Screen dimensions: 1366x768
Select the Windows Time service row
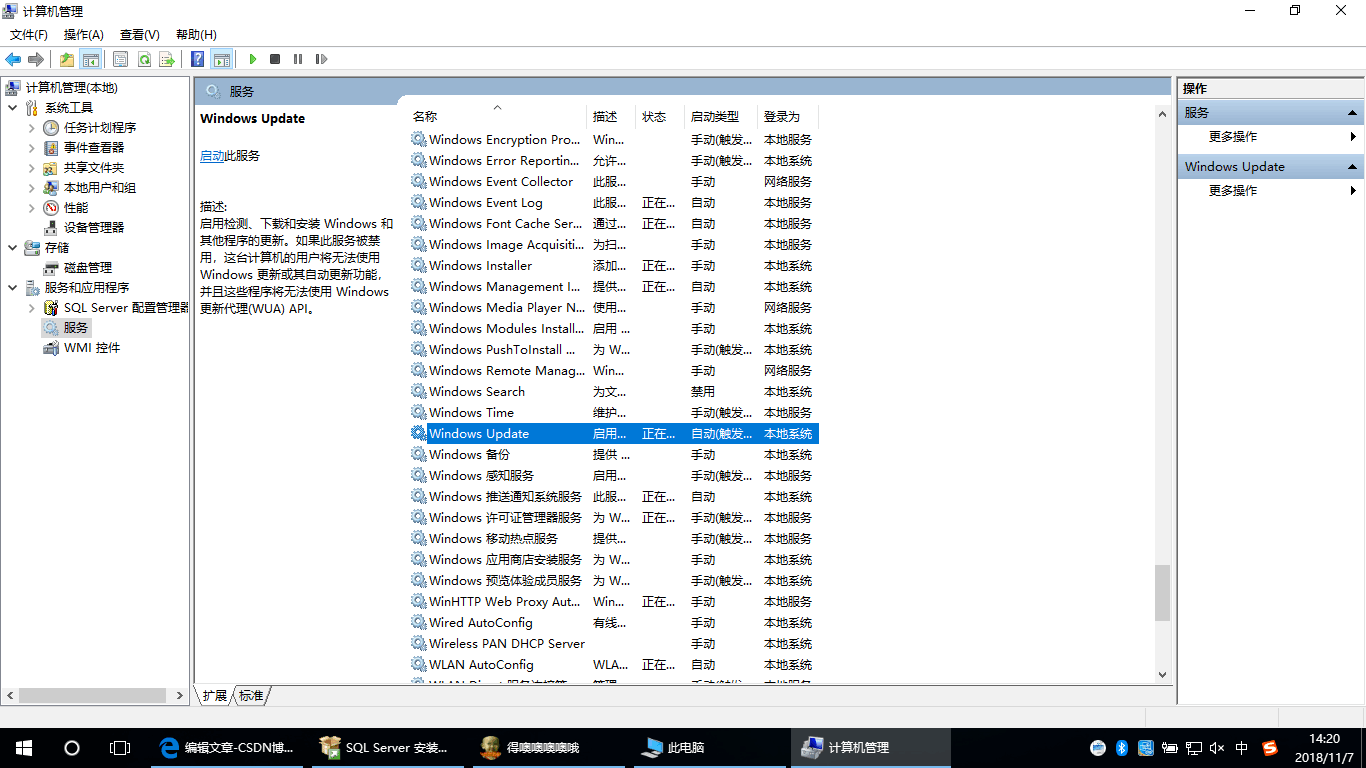[x=614, y=413]
